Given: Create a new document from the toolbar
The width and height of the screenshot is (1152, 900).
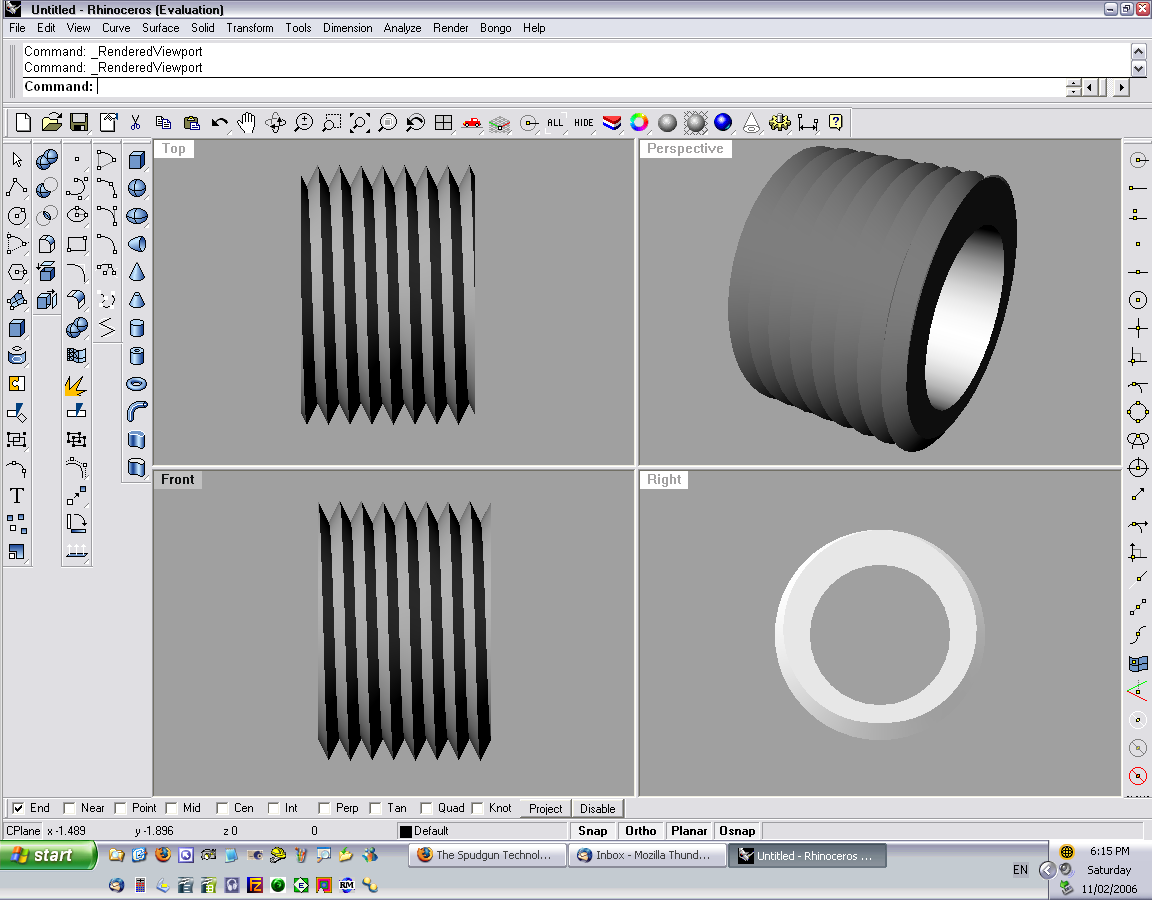Looking at the screenshot, I should point(23,123).
